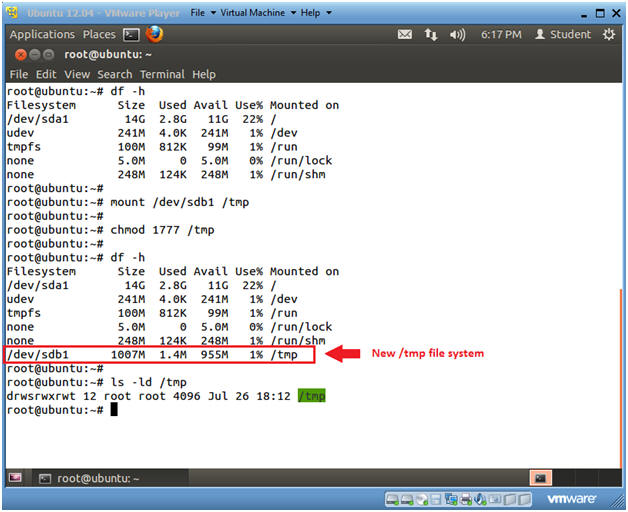
Task: Open VMware Player File dropdown
Action: click(203, 13)
